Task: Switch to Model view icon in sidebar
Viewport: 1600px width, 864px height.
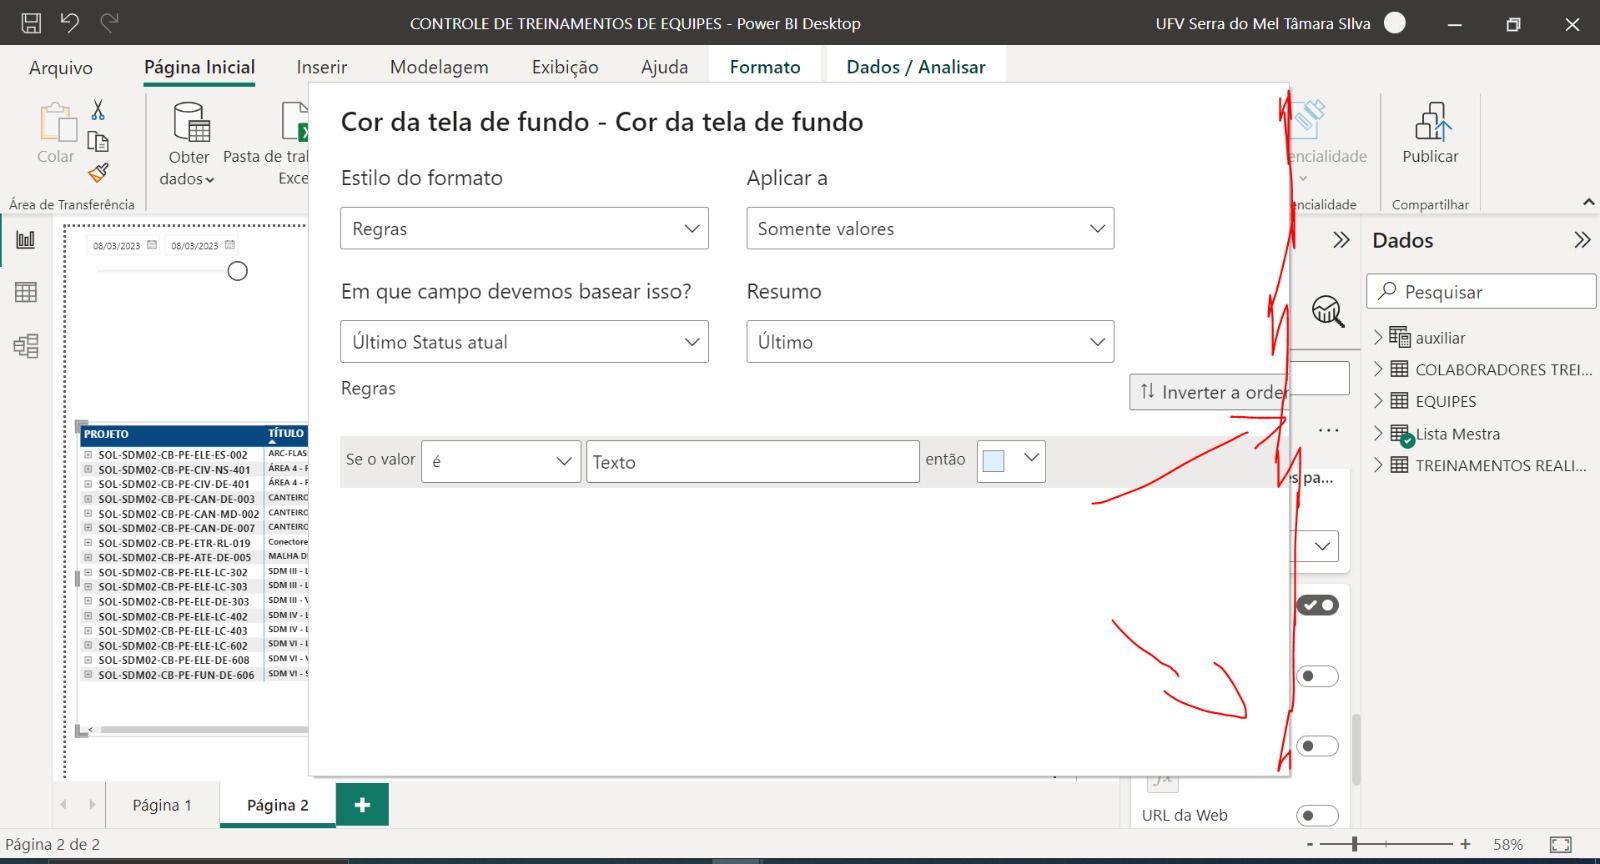Action: (26, 346)
